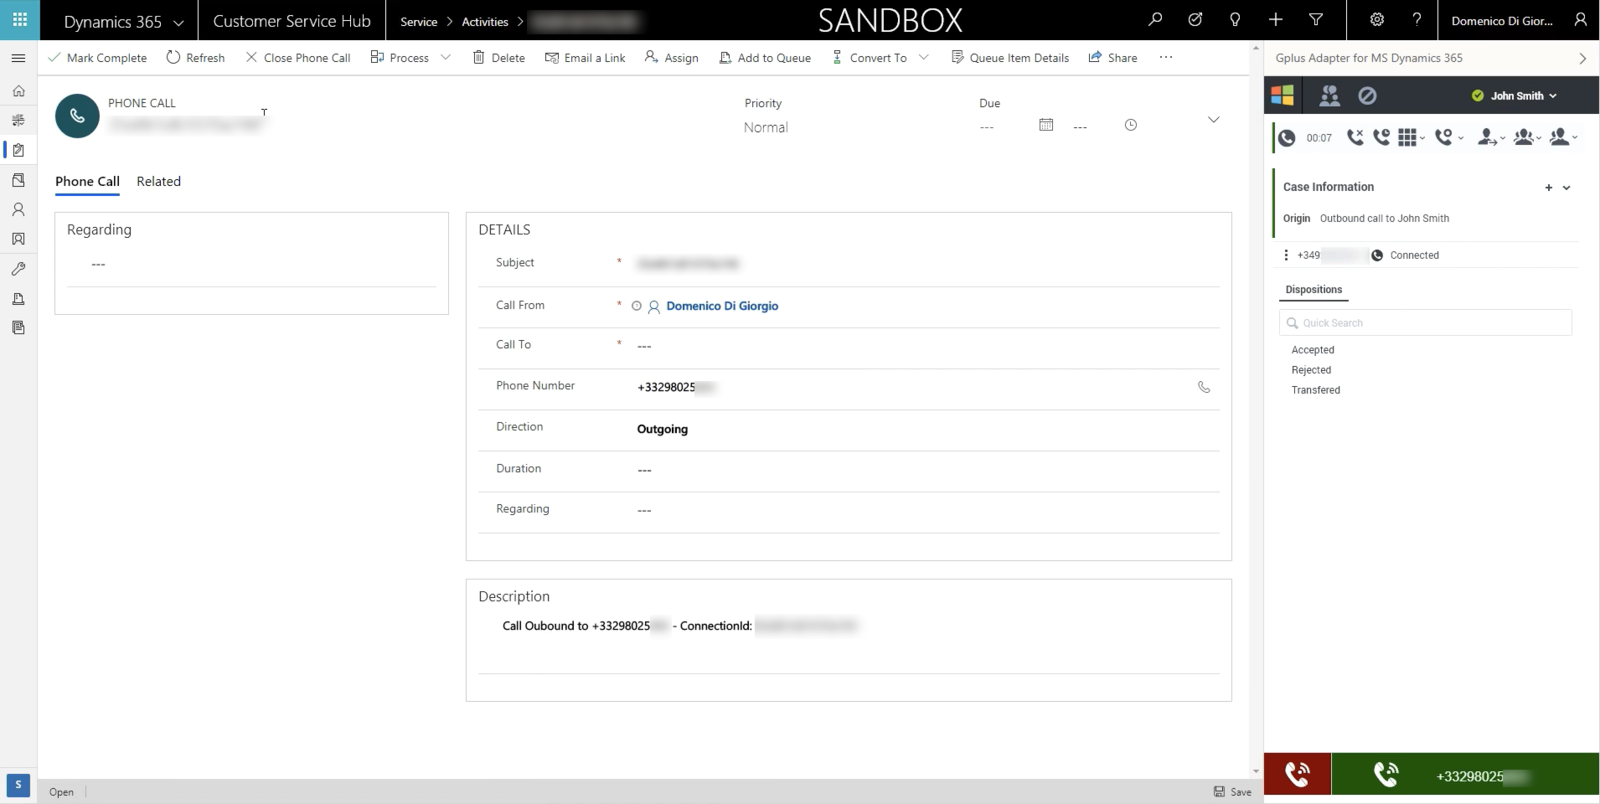Open the Contacts person icon in sidebar

(x=18, y=210)
